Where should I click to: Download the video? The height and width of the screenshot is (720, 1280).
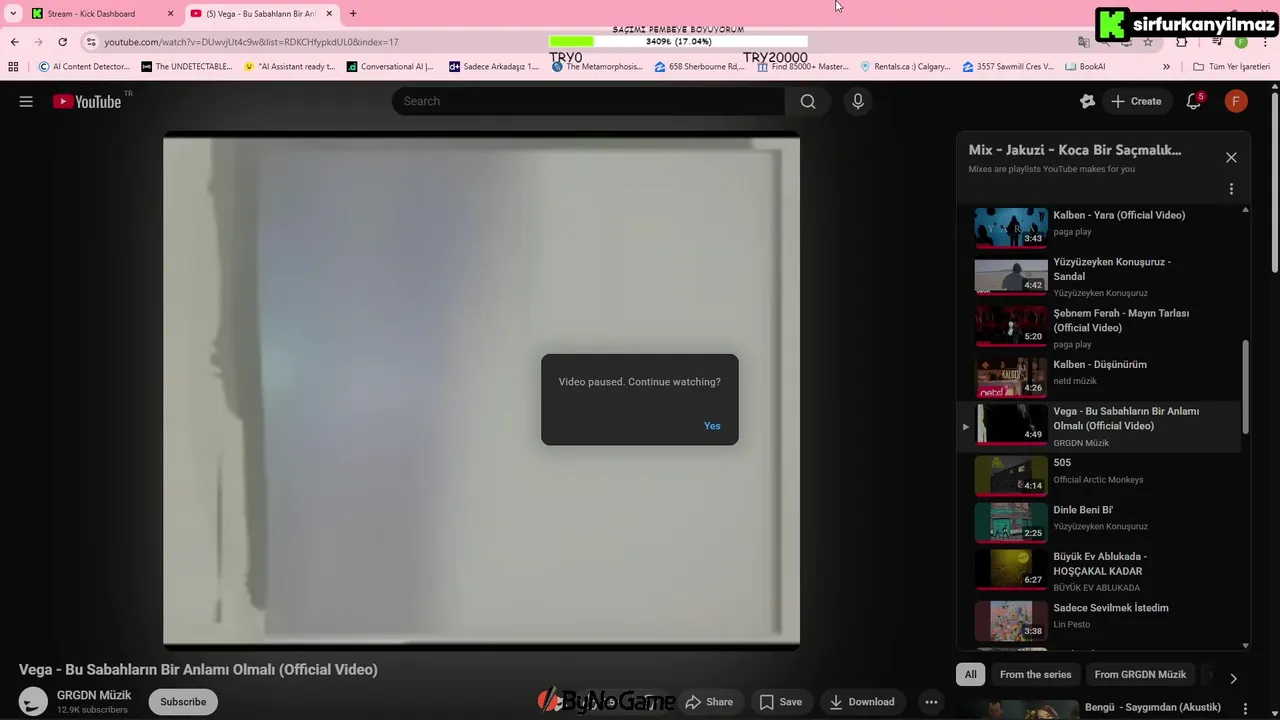tap(861, 702)
